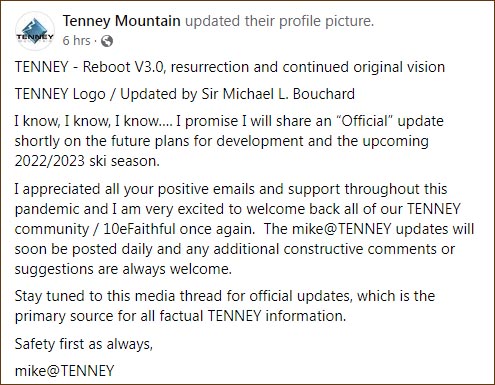This screenshot has height=385, width=495.
Task: Click the closing 'mike@TENNEY' signature
Action: click(64, 371)
